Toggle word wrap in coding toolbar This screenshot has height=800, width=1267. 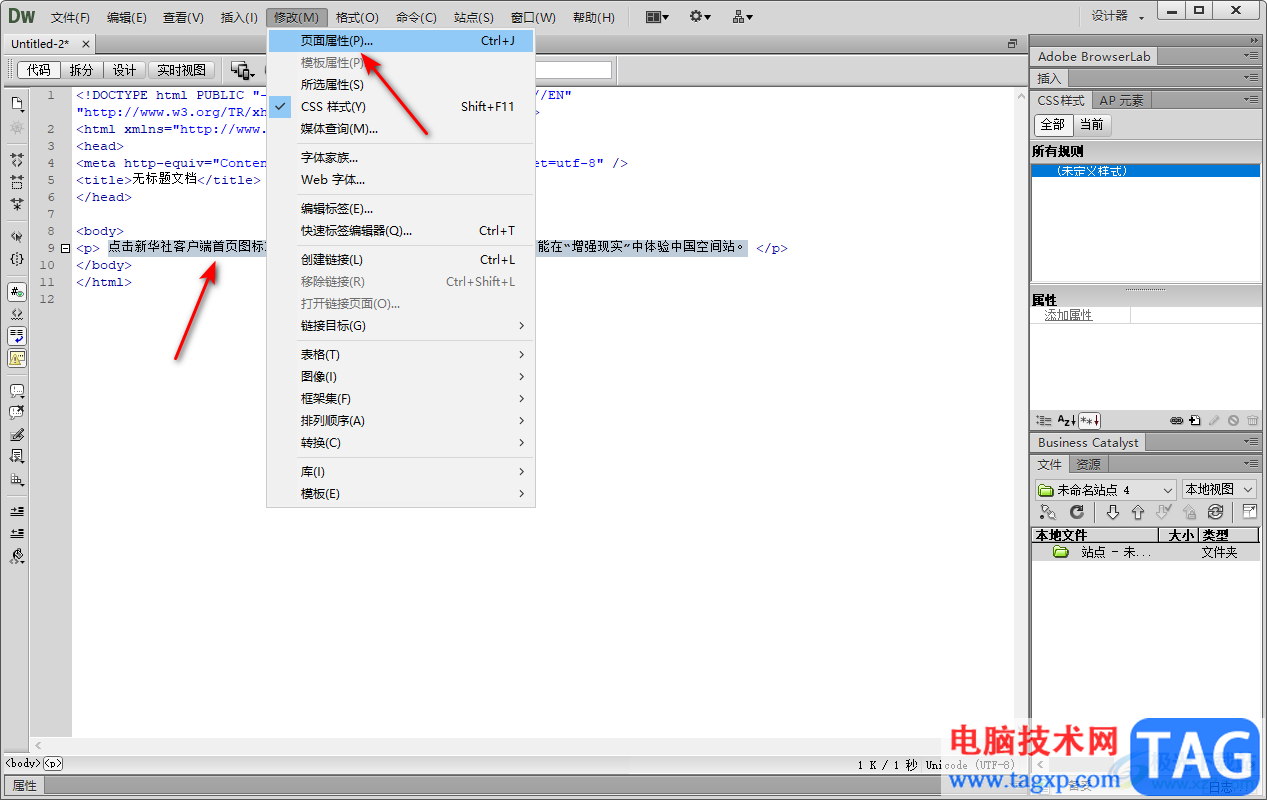[17, 336]
